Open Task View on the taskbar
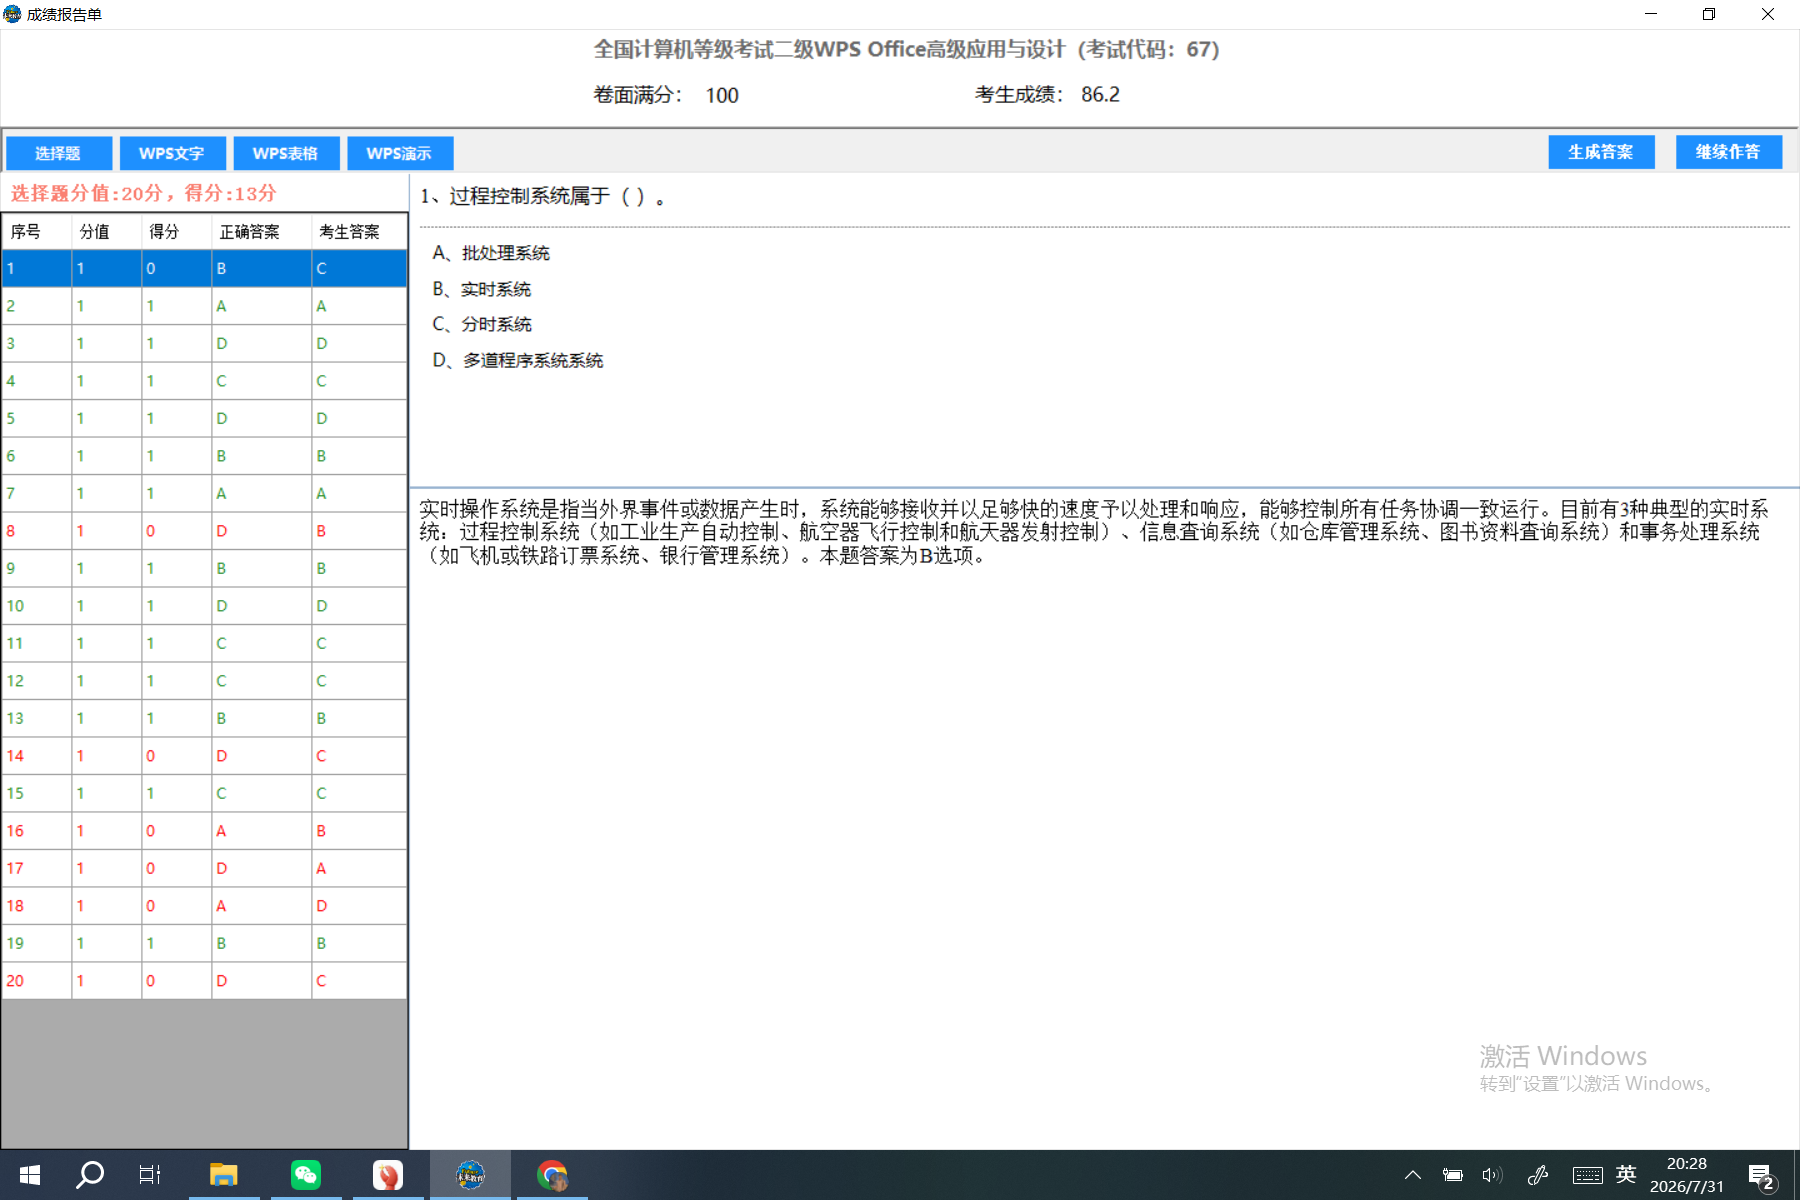 pyautogui.click(x=150, y=1175)
